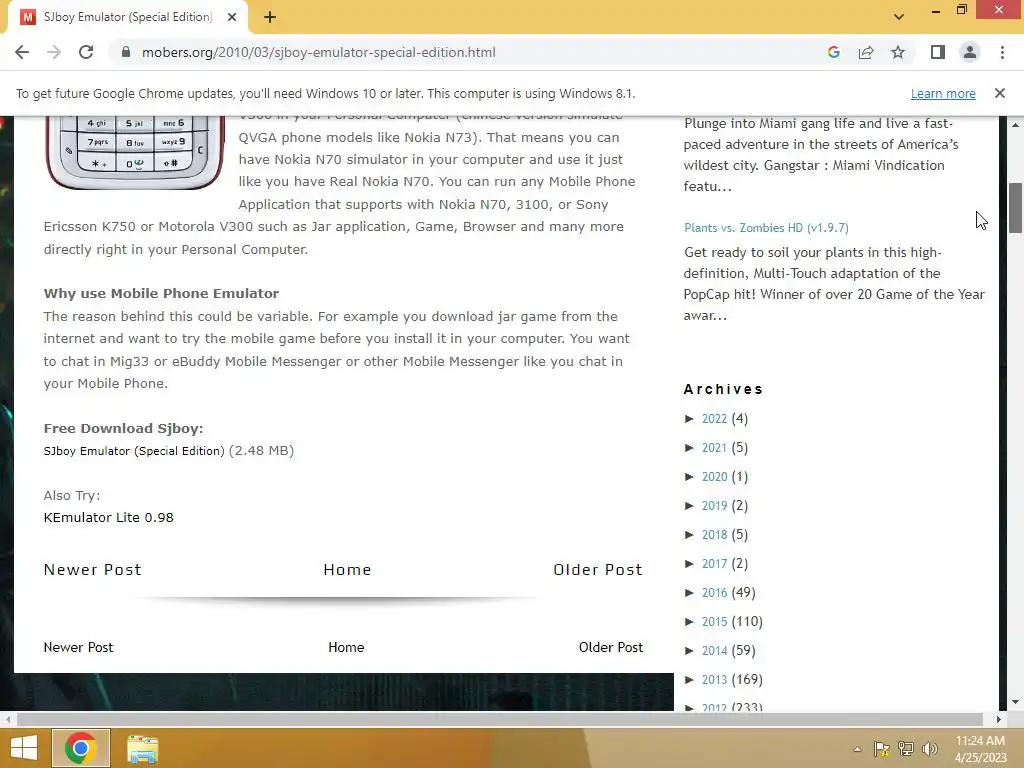
Task: Click the address bar URL
Action: 319,52
